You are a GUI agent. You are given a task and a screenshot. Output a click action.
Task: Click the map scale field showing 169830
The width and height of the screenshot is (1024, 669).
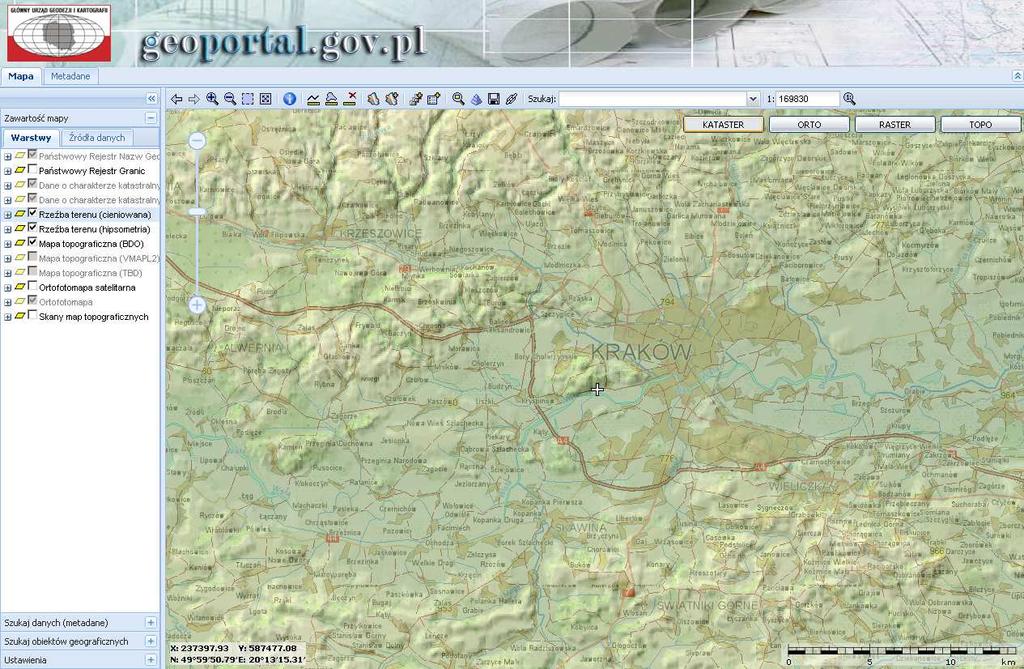point(808,99)
